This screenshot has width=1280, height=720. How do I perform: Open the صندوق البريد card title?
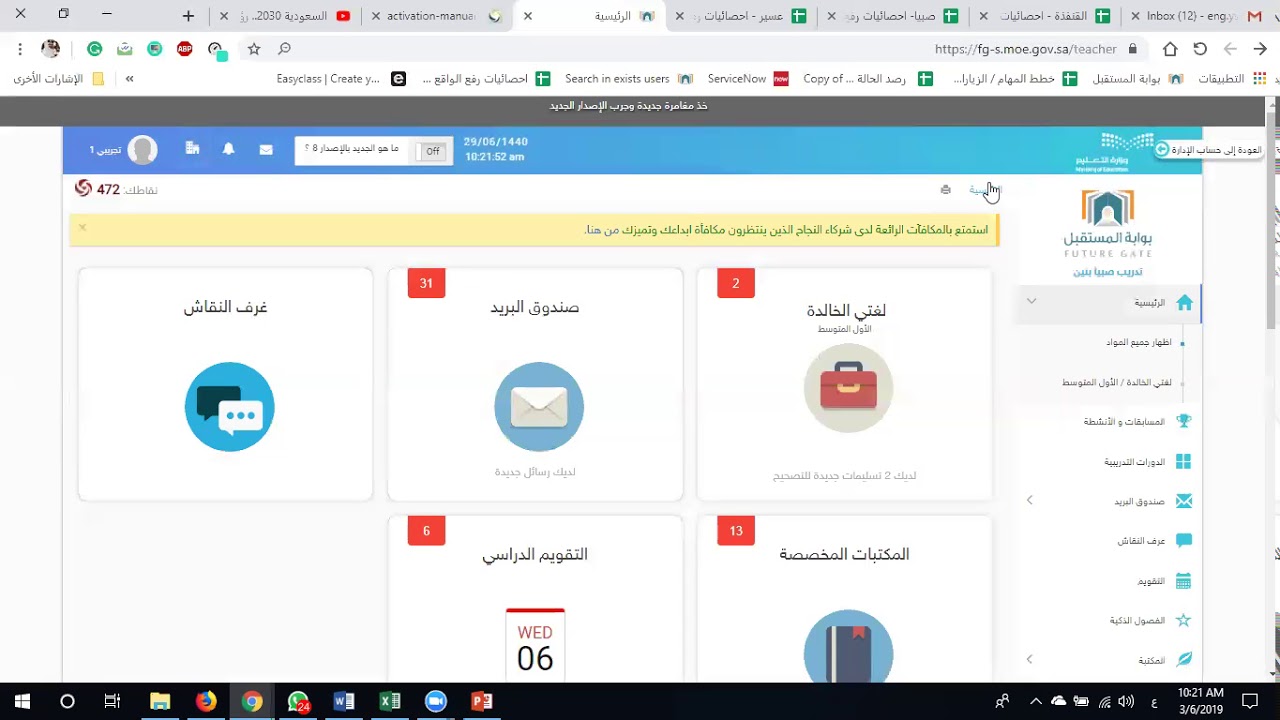coord(535,307)
